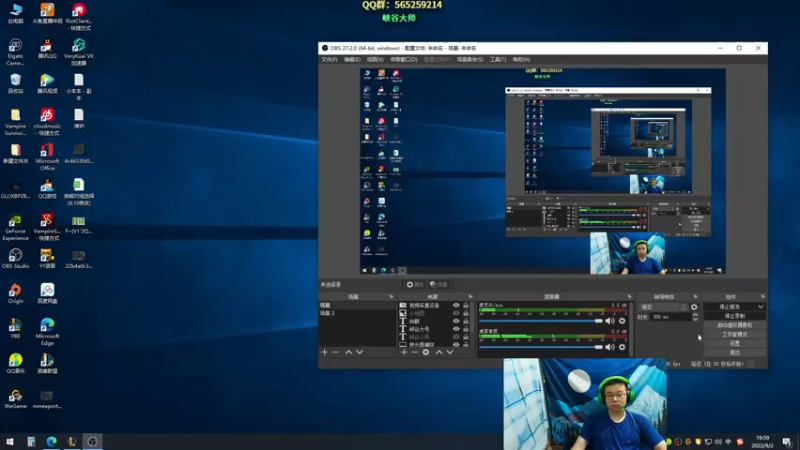Mute the 麦克风/Aux speaker icon
This screenshot has height=450, width=800.
[x=610, y=321]
